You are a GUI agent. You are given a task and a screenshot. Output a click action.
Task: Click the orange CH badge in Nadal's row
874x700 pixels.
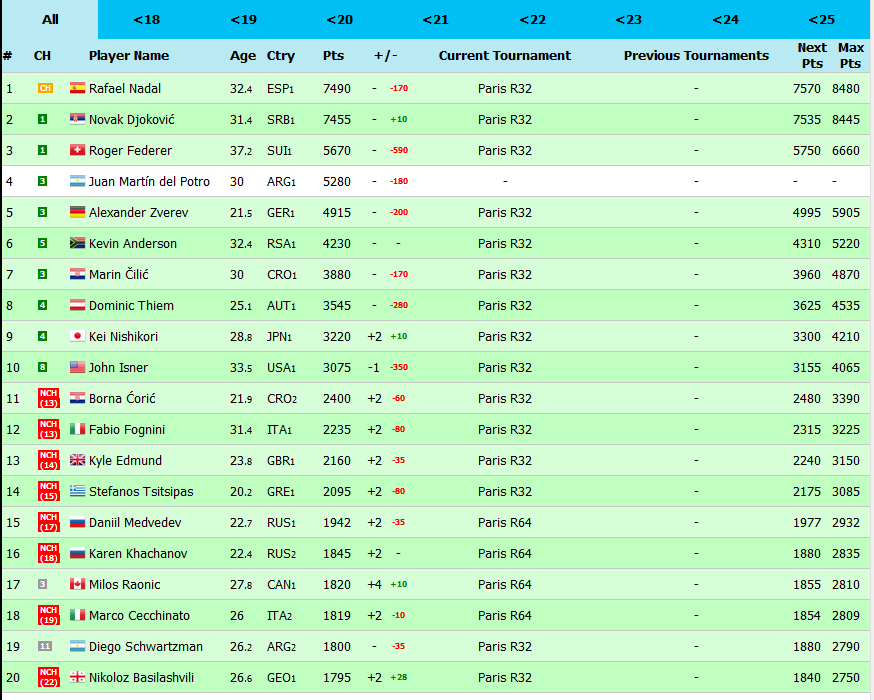(x=44, y=88)
